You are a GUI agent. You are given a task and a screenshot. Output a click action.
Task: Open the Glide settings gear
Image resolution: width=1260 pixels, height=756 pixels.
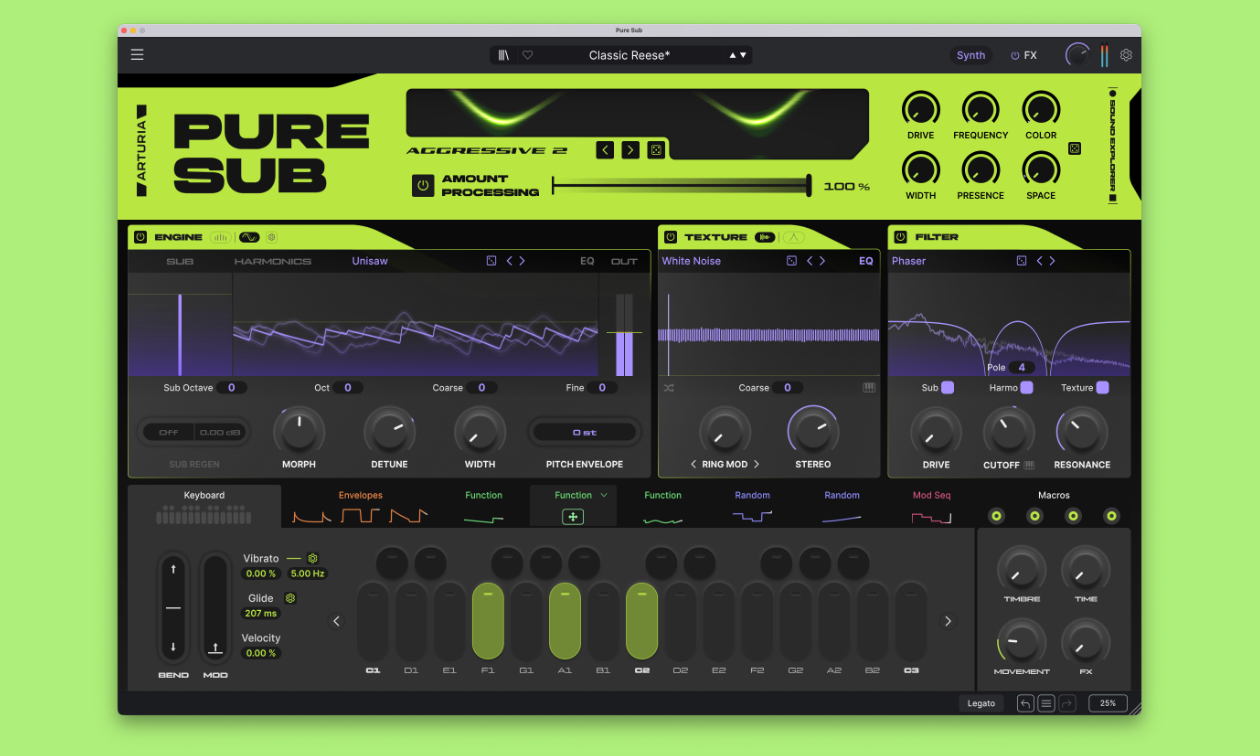pyautogui.click(x=290, y=598)
